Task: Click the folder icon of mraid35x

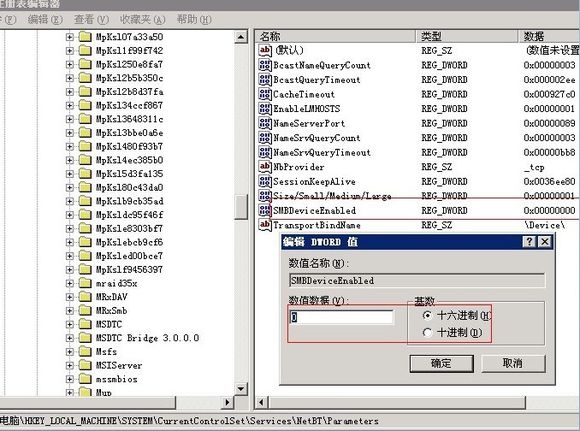Action: (85, 283)
